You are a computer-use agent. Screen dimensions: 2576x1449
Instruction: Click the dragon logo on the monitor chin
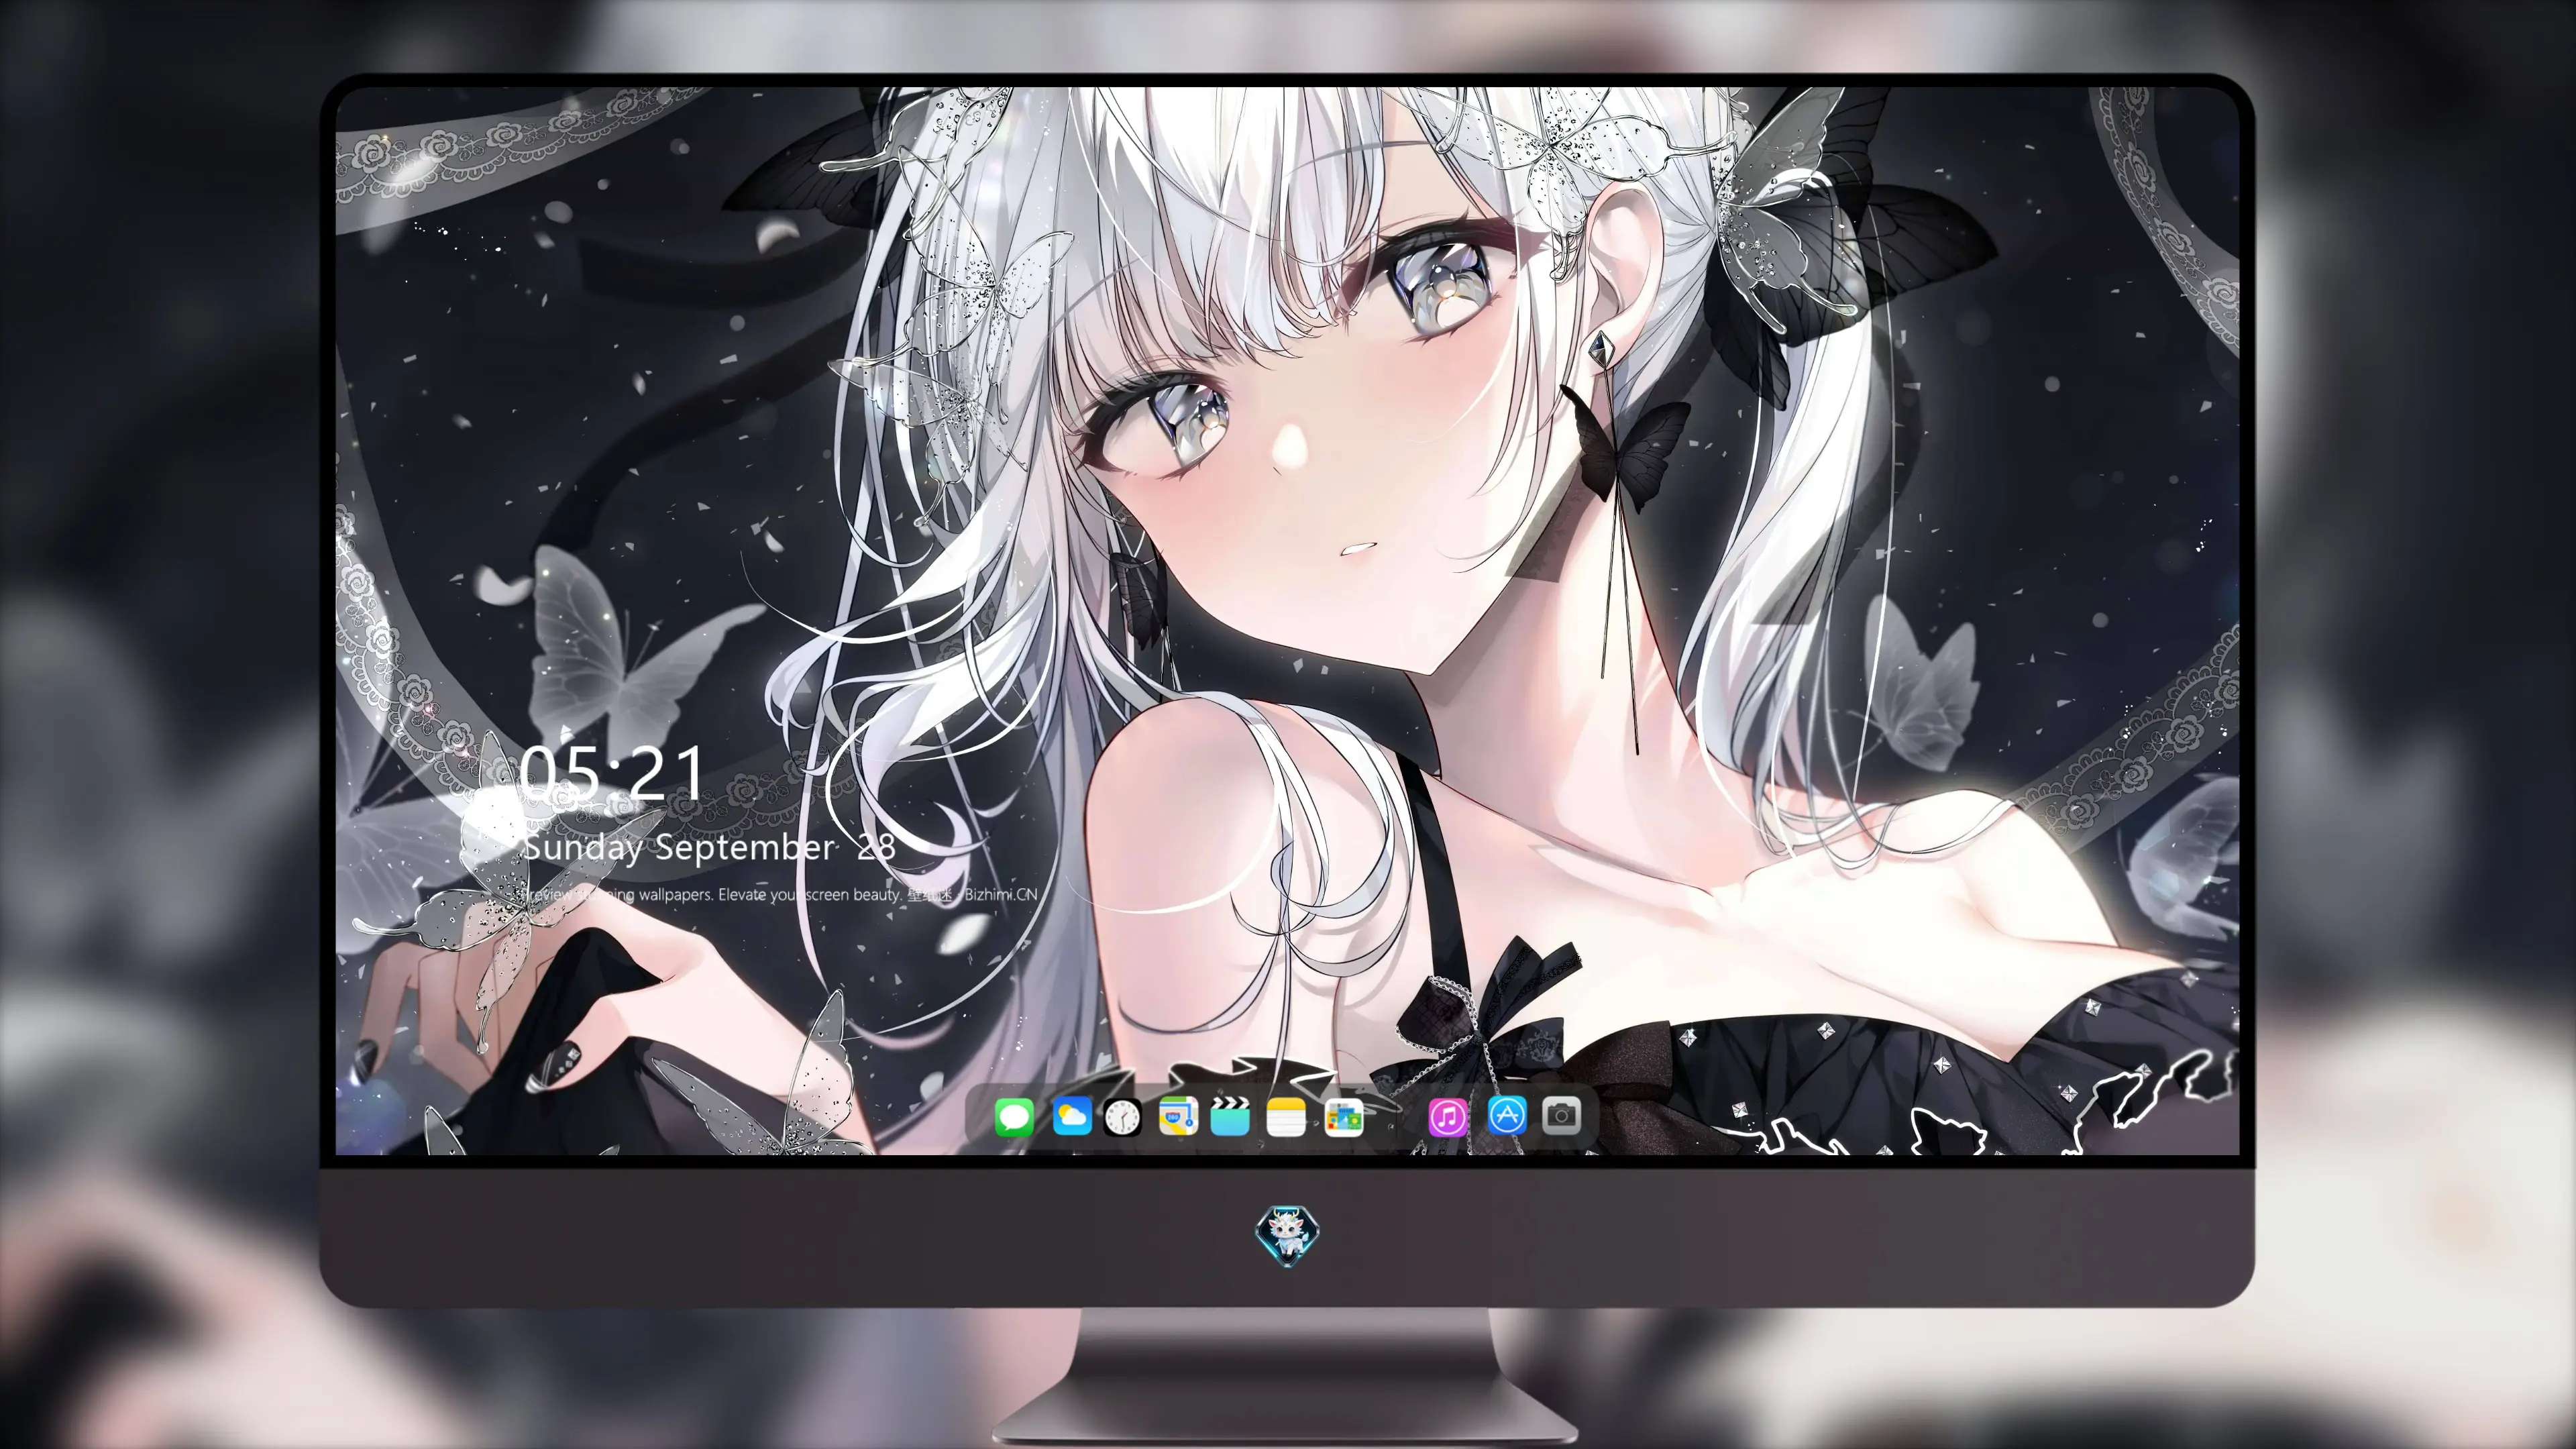coord(1287,1235)
